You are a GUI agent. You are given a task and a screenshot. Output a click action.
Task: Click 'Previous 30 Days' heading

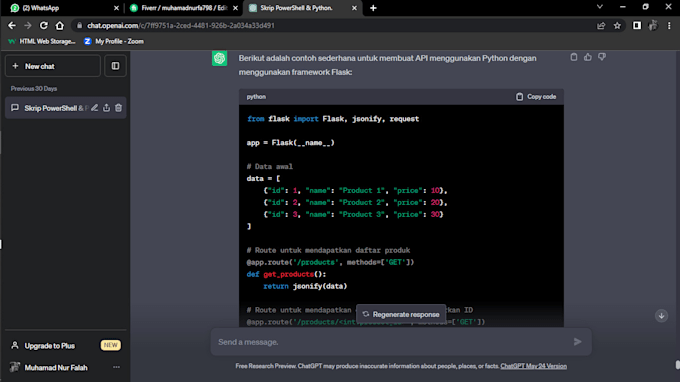34,88
